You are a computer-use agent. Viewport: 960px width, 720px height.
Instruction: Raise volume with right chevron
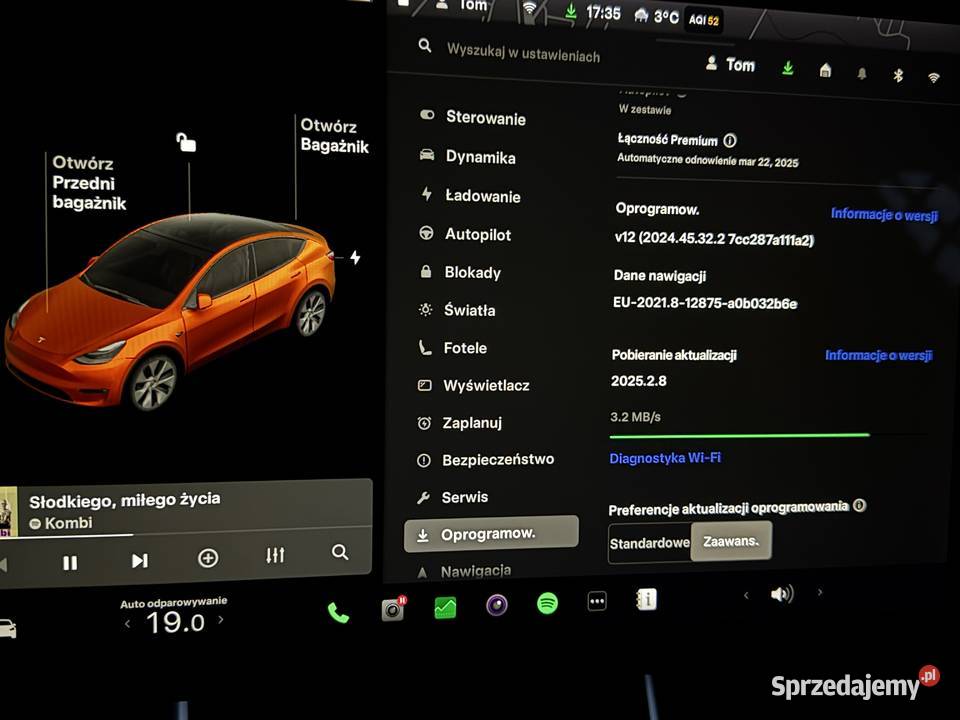point(820,591)
